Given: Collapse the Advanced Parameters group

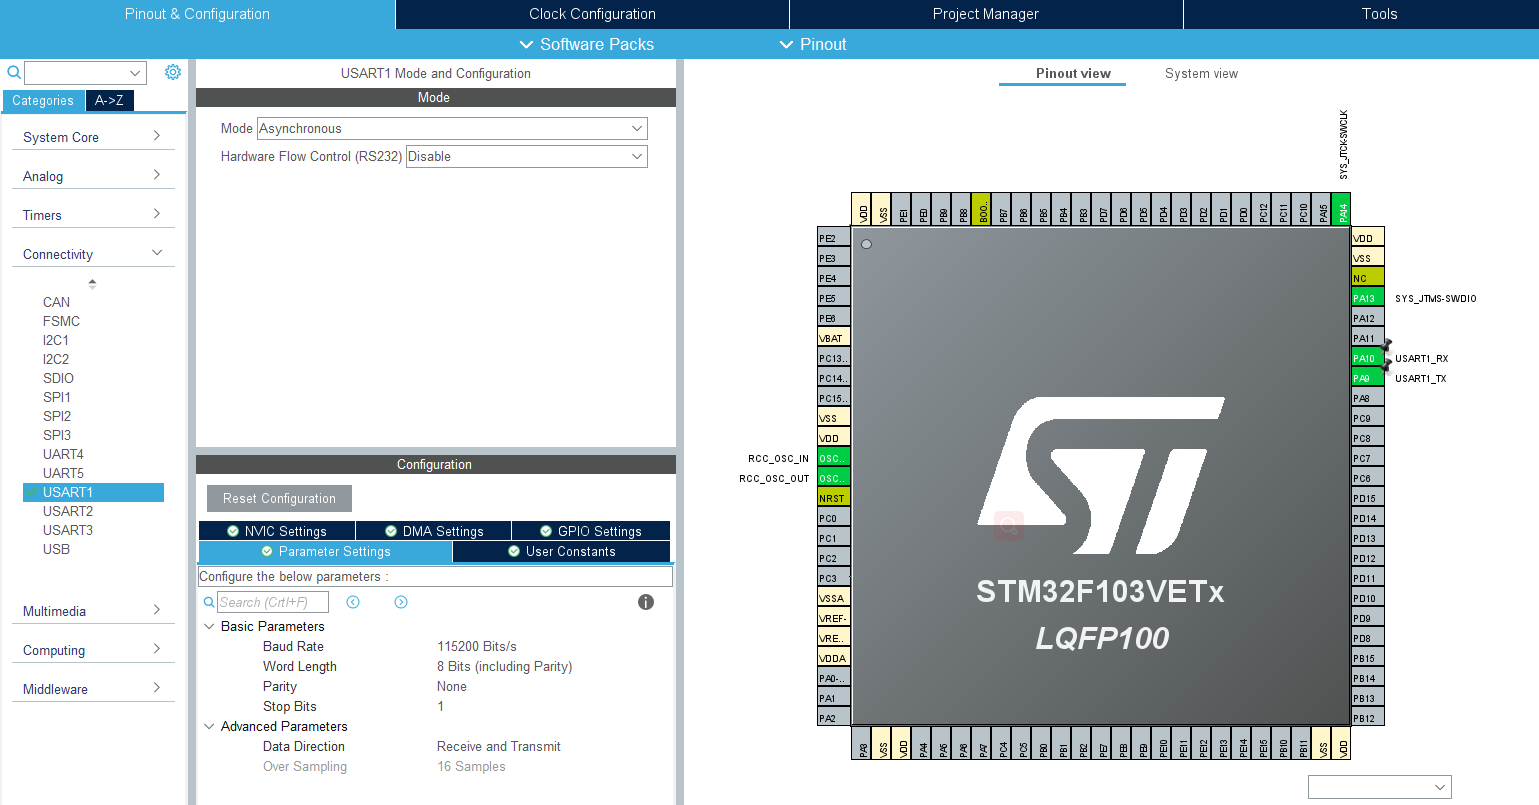Looking at the screenshot, I should [x=209, y=726].
